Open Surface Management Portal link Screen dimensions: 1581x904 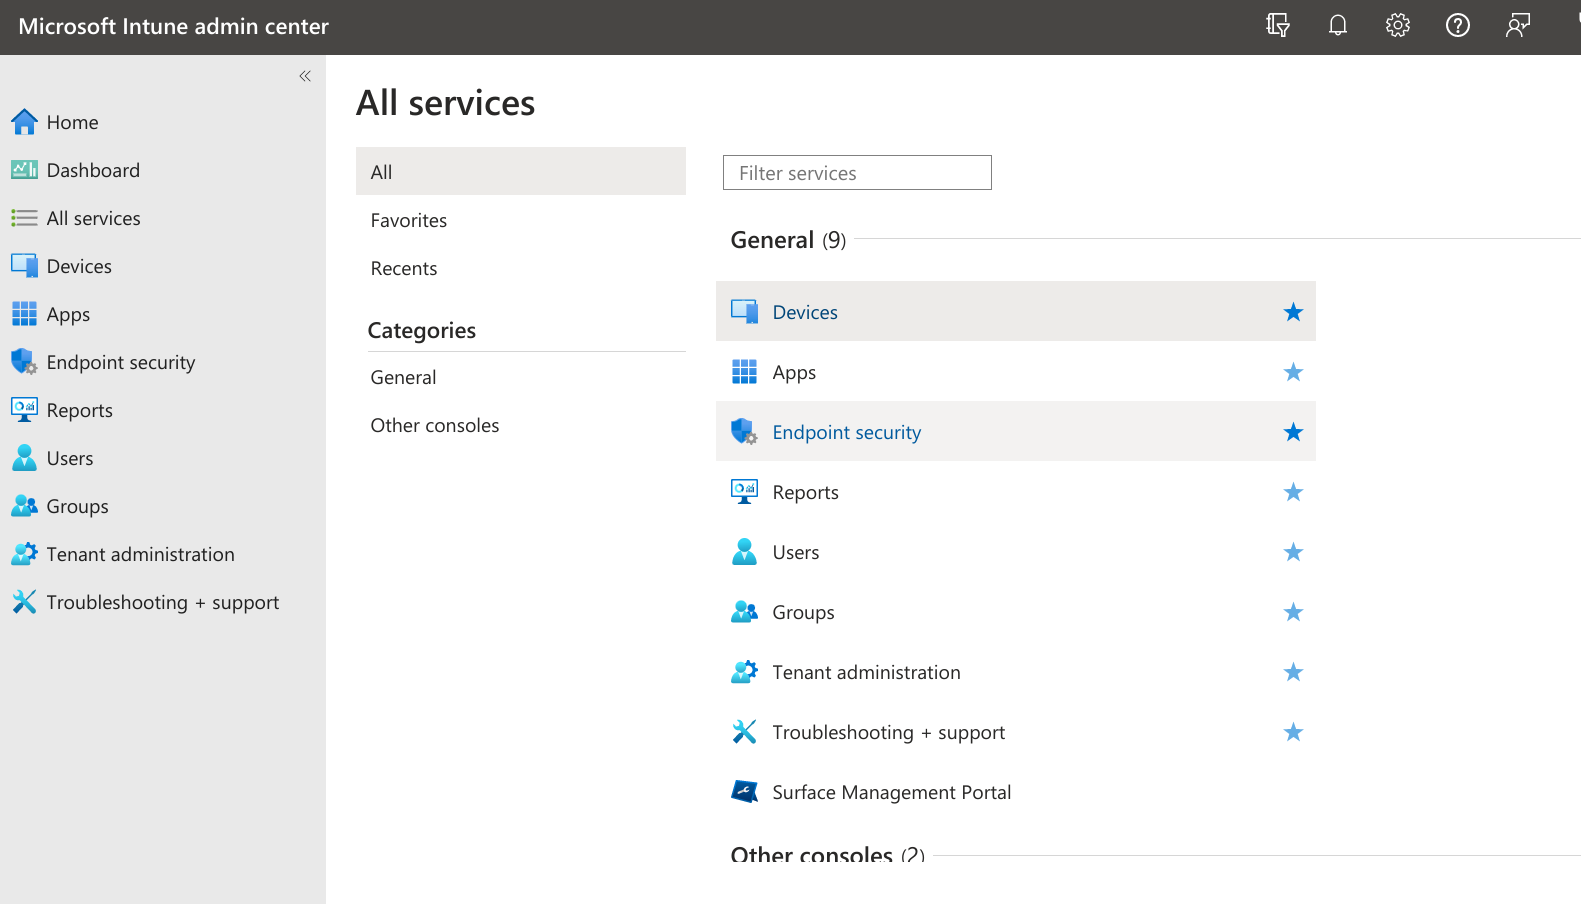[891, 793]
